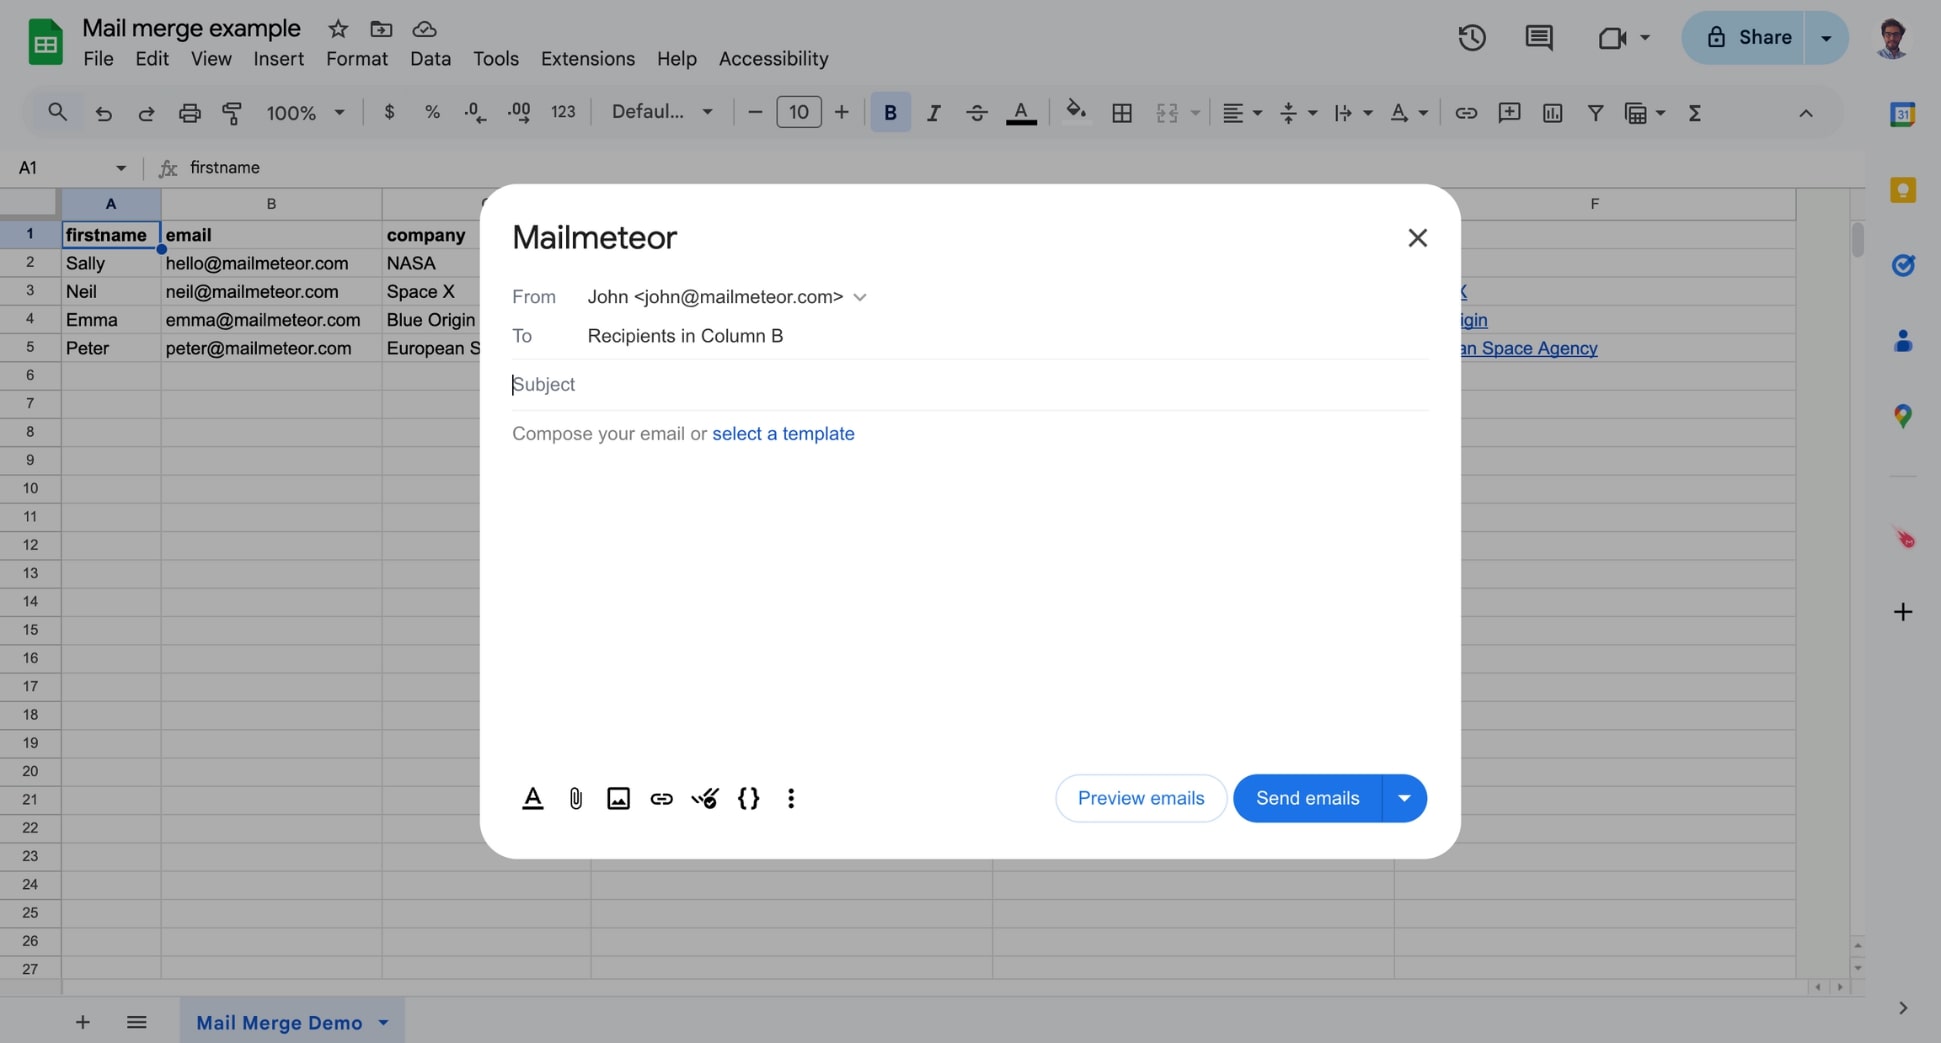Open the Insert menu

(x=278, y=59)
